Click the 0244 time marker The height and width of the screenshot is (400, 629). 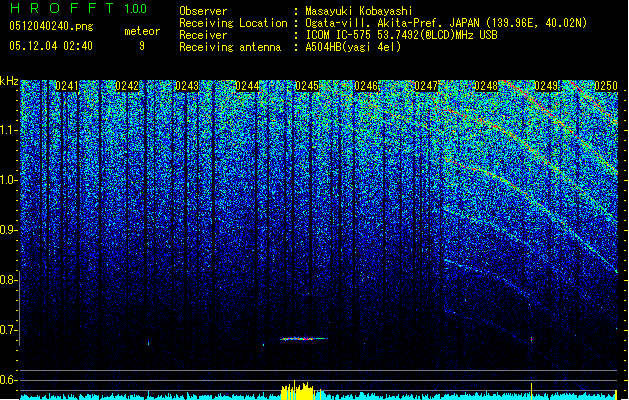click(x=247, y=86)
